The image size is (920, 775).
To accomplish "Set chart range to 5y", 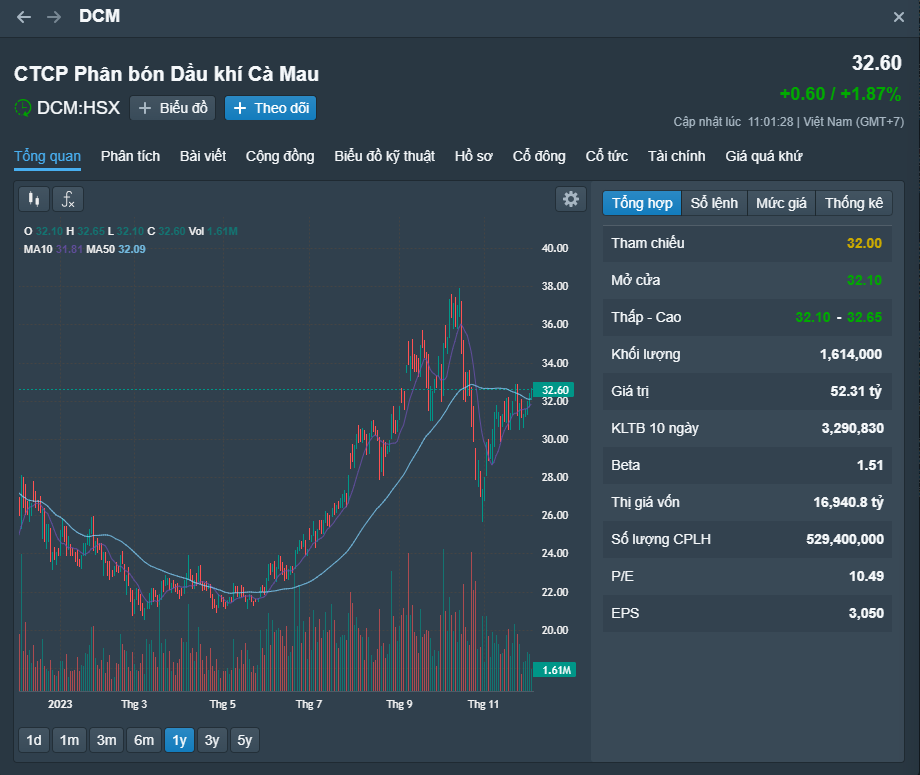I will click(x=245, y=740).
